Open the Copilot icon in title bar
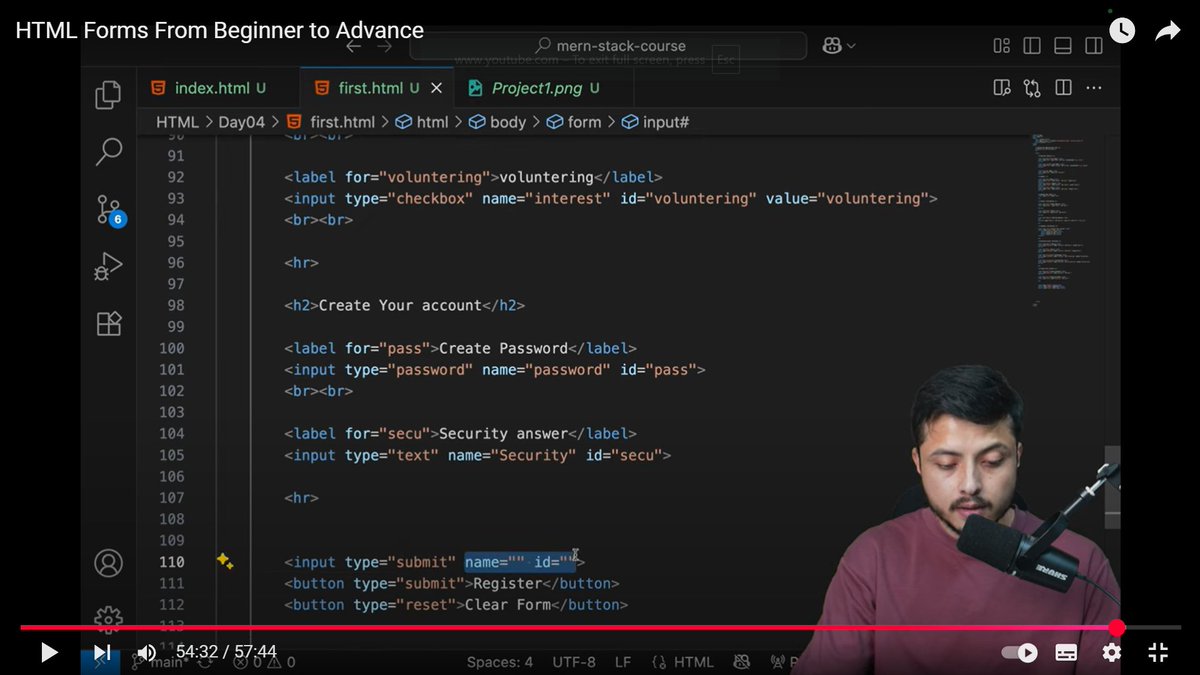This screenshot has height=675, width=1200. 831,46
